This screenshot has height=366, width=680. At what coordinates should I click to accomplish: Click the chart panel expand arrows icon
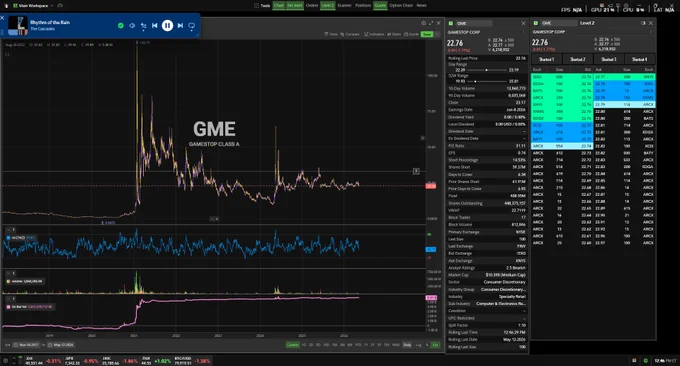coord(431,23)
